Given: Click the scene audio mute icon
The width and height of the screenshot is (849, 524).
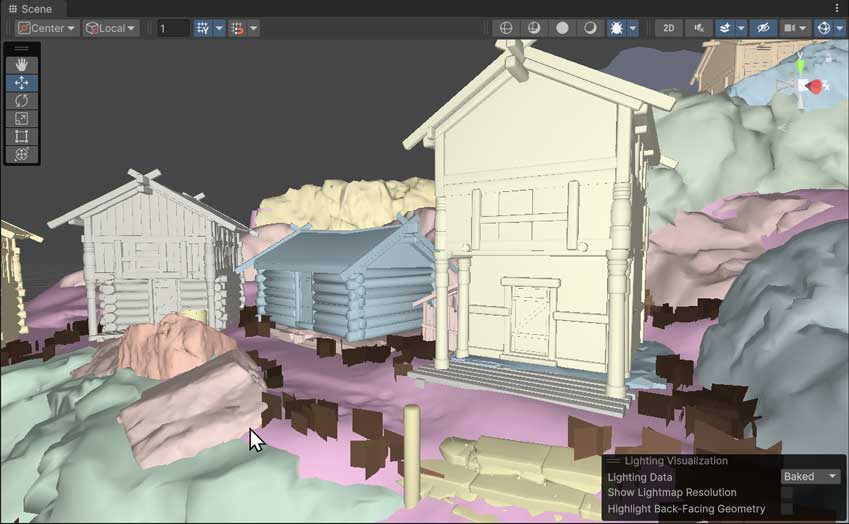Looking at the screenshot, I should point(697,28).
